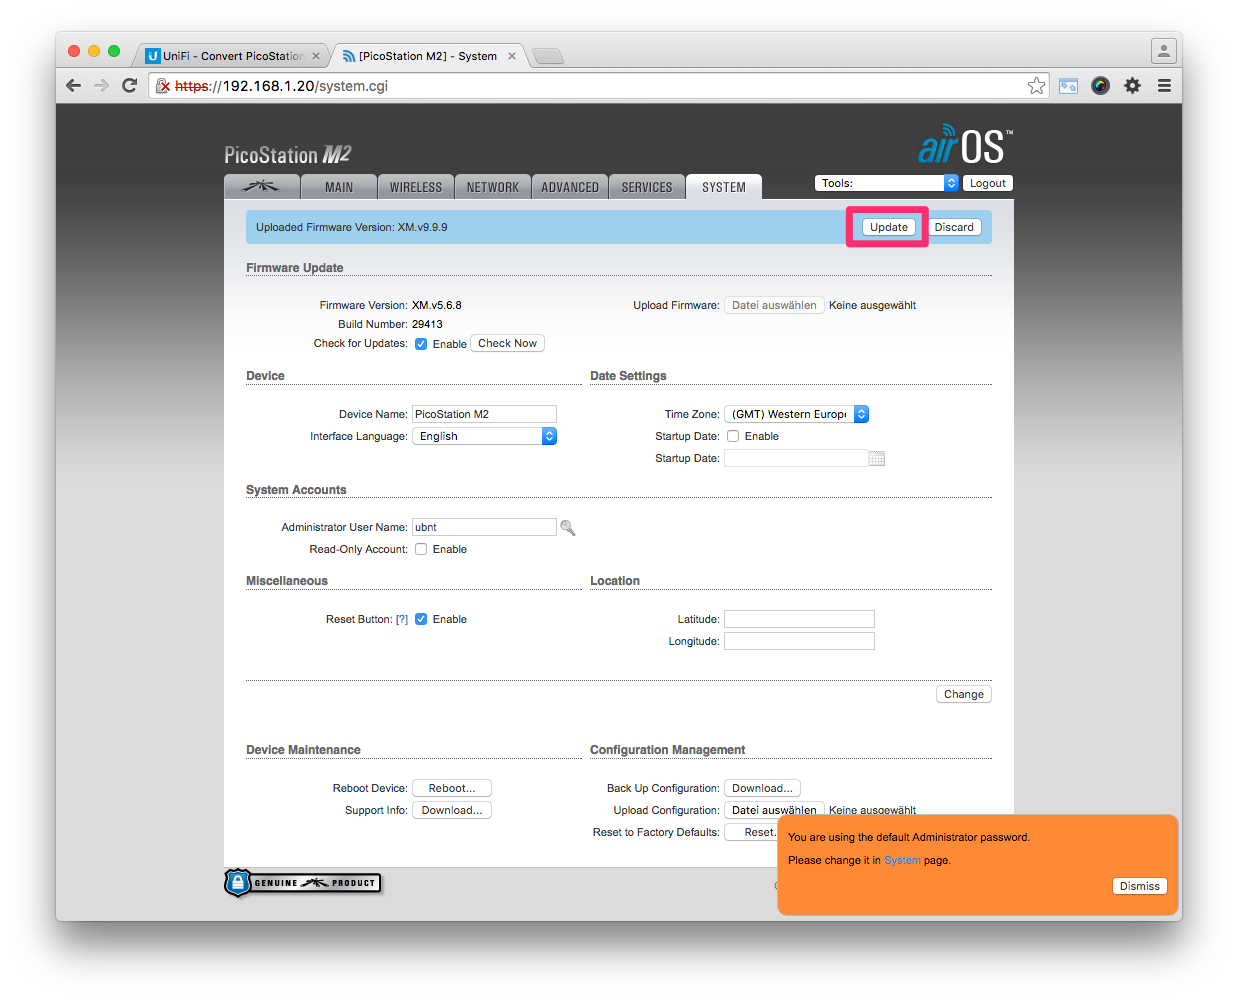Click the Genuine Product badge
This screenshot has height=1001, width=1238.
tap(303, 883)
